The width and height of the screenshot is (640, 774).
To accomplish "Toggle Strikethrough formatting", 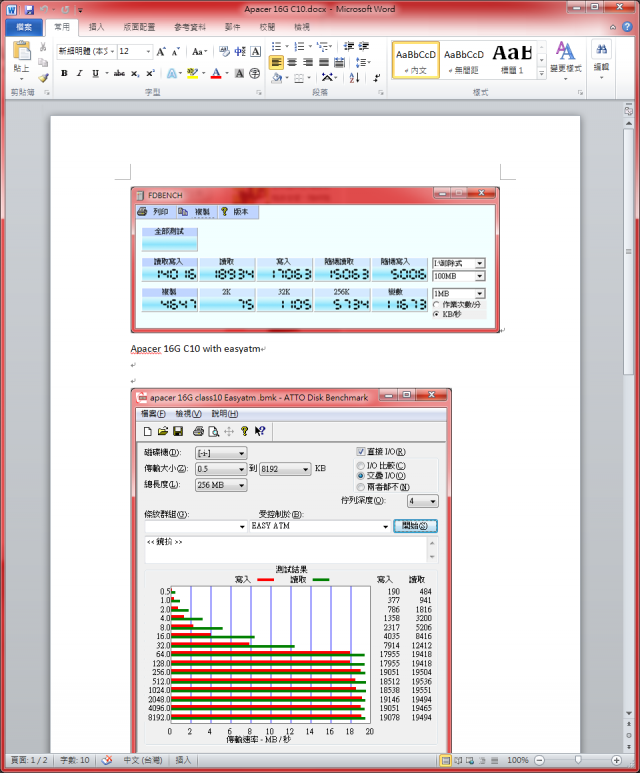I will click(119, 74).
